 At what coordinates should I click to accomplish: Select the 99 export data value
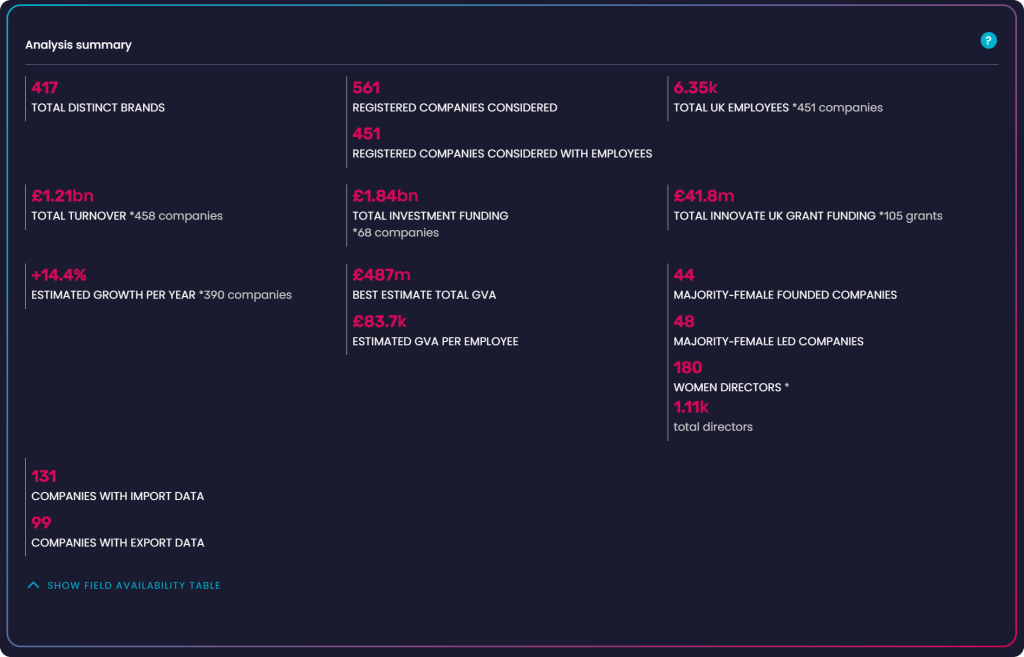(41, 523)
